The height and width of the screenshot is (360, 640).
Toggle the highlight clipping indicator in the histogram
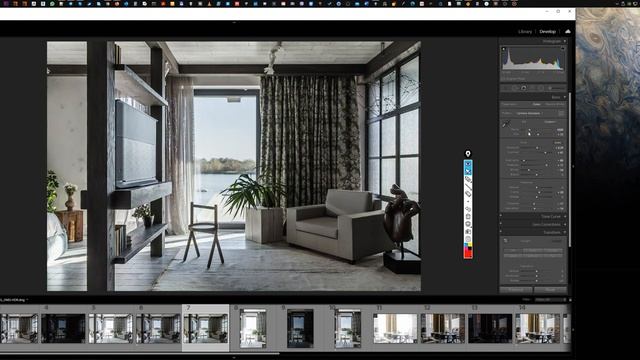[563, 49]
